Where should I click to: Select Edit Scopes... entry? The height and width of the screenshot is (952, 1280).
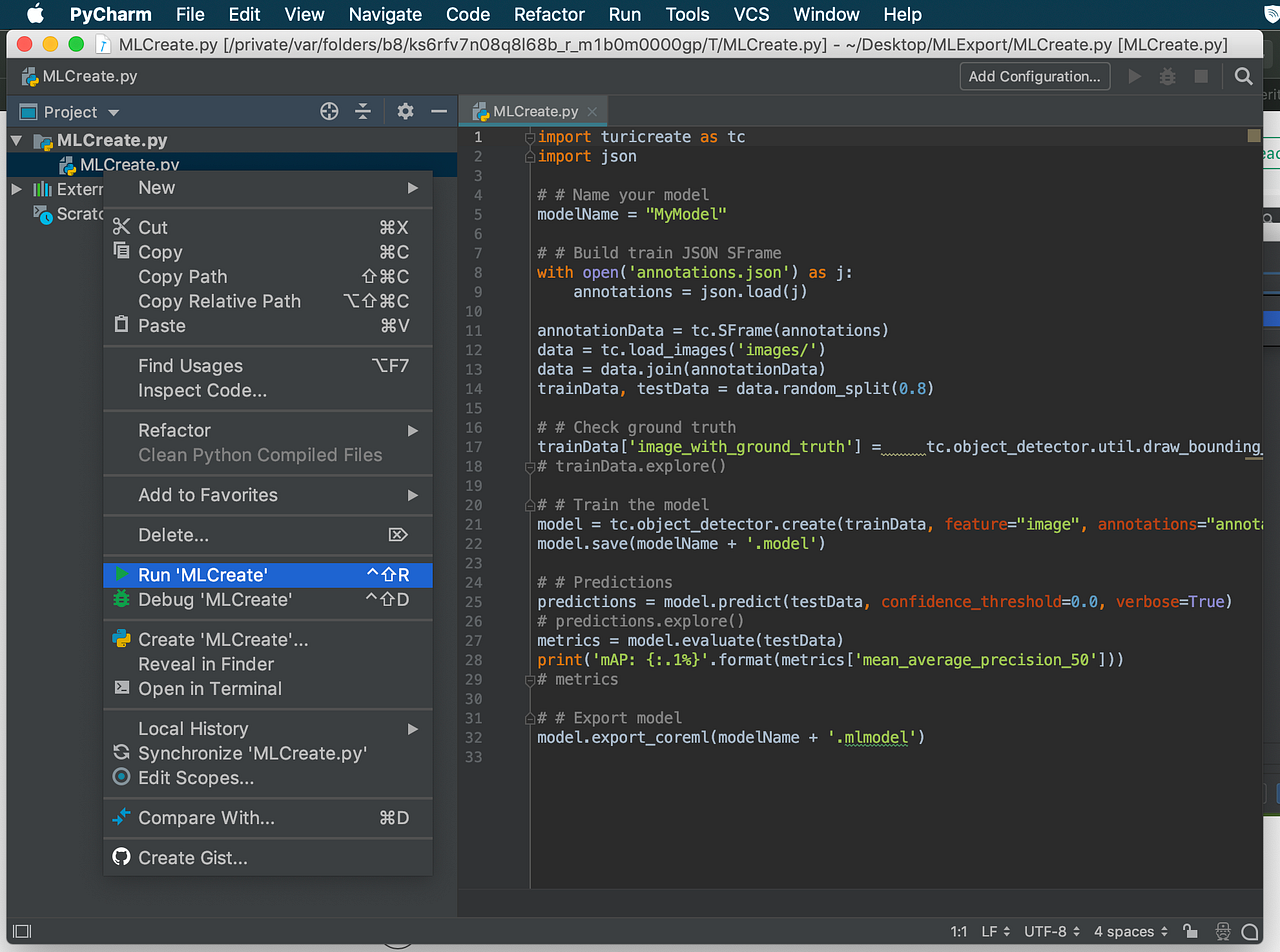tap(268, 777)
